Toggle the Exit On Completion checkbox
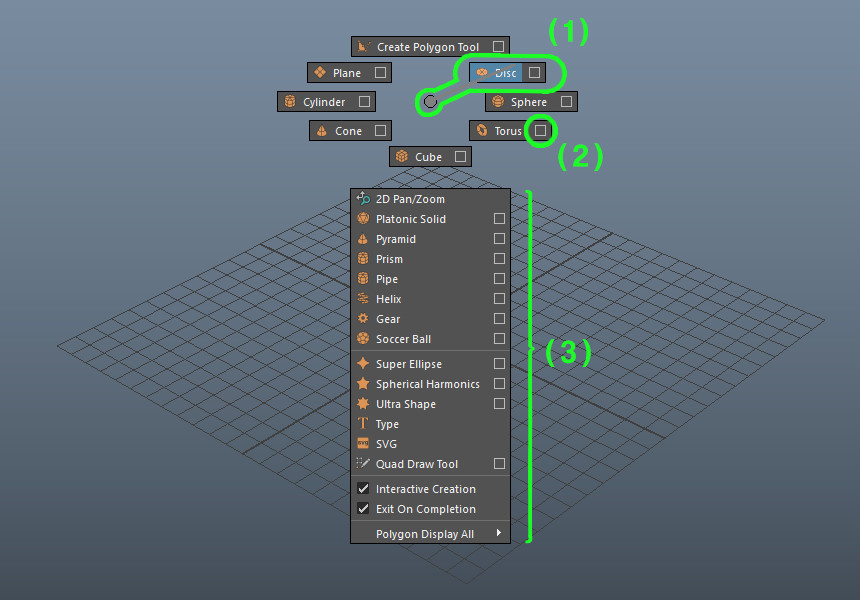The image size is (860, 600). [363, 508]
